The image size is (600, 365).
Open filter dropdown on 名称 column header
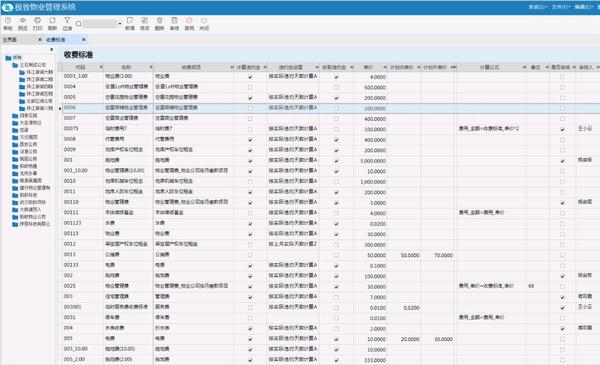(151, 67)
